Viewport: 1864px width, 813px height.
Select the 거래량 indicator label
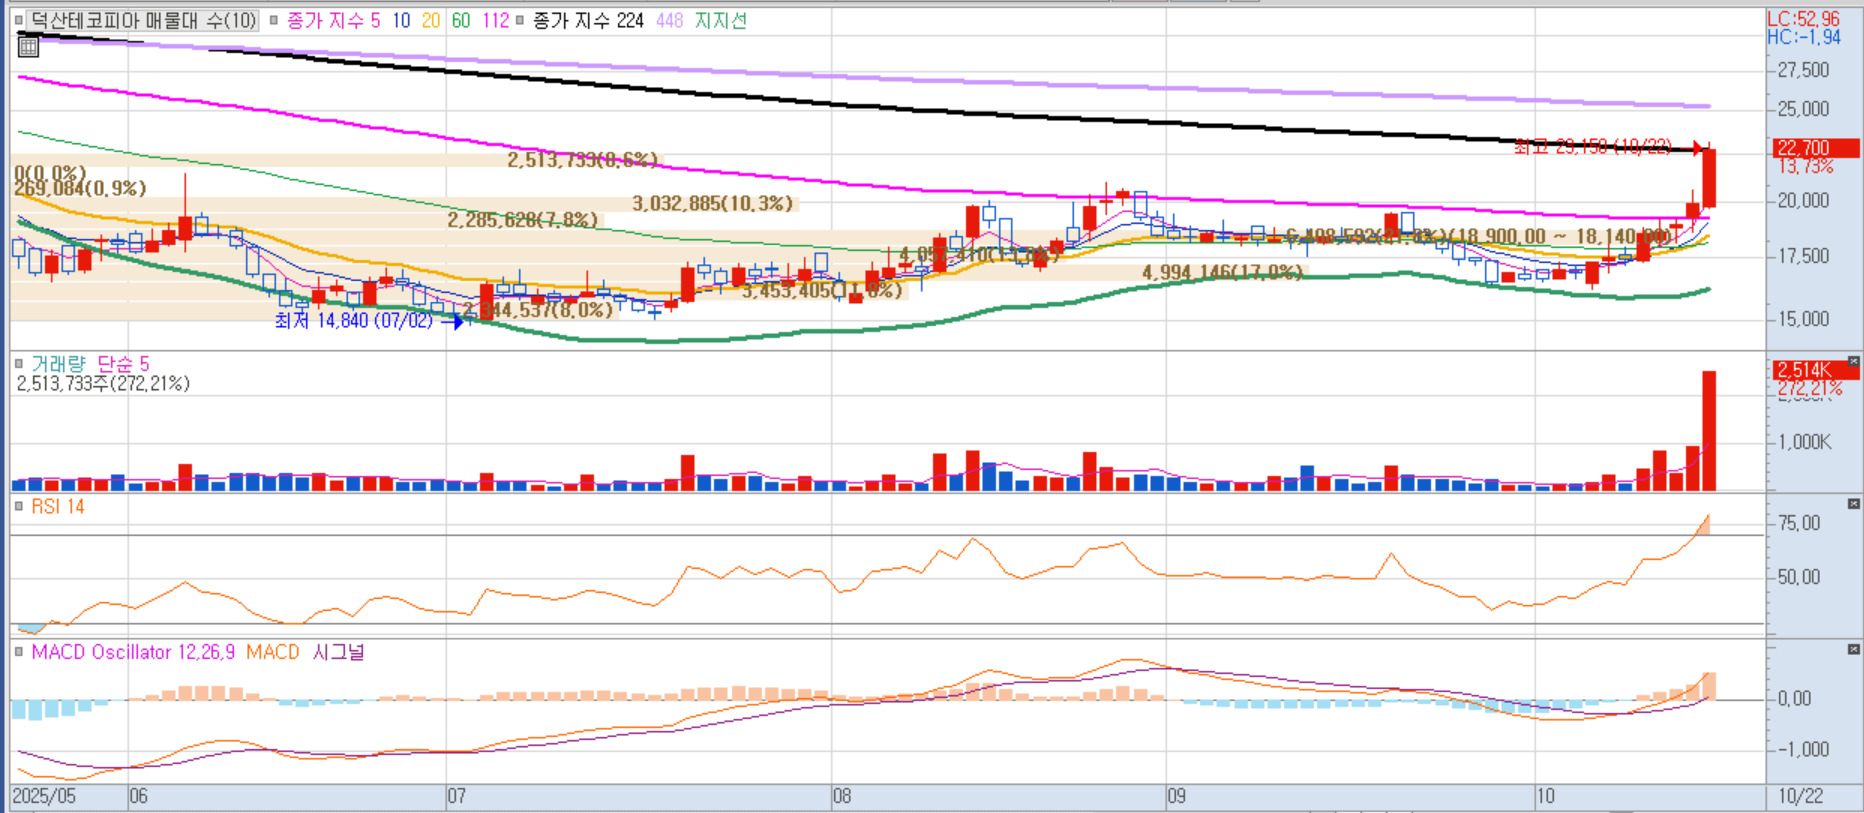(x=58, y=363)
